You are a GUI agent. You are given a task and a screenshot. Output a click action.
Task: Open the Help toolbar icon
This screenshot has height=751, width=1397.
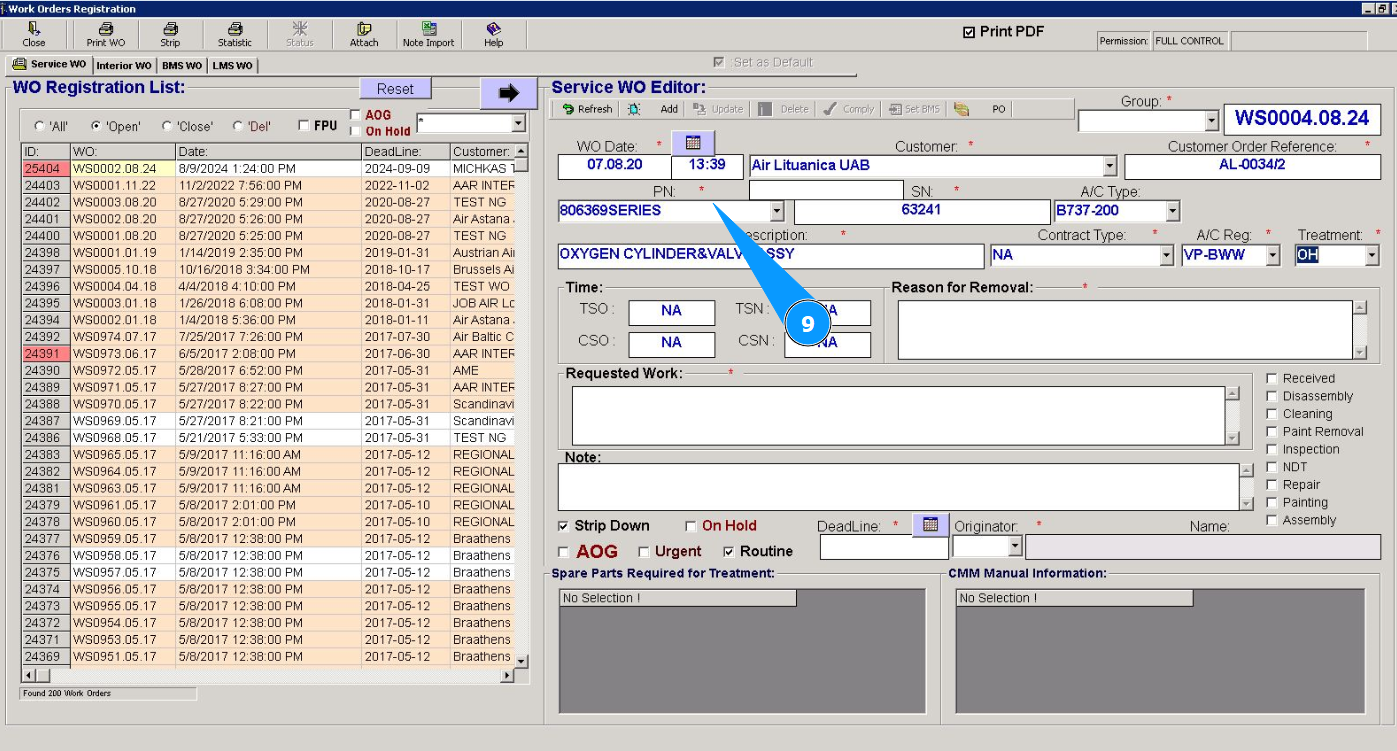[493, 35]
